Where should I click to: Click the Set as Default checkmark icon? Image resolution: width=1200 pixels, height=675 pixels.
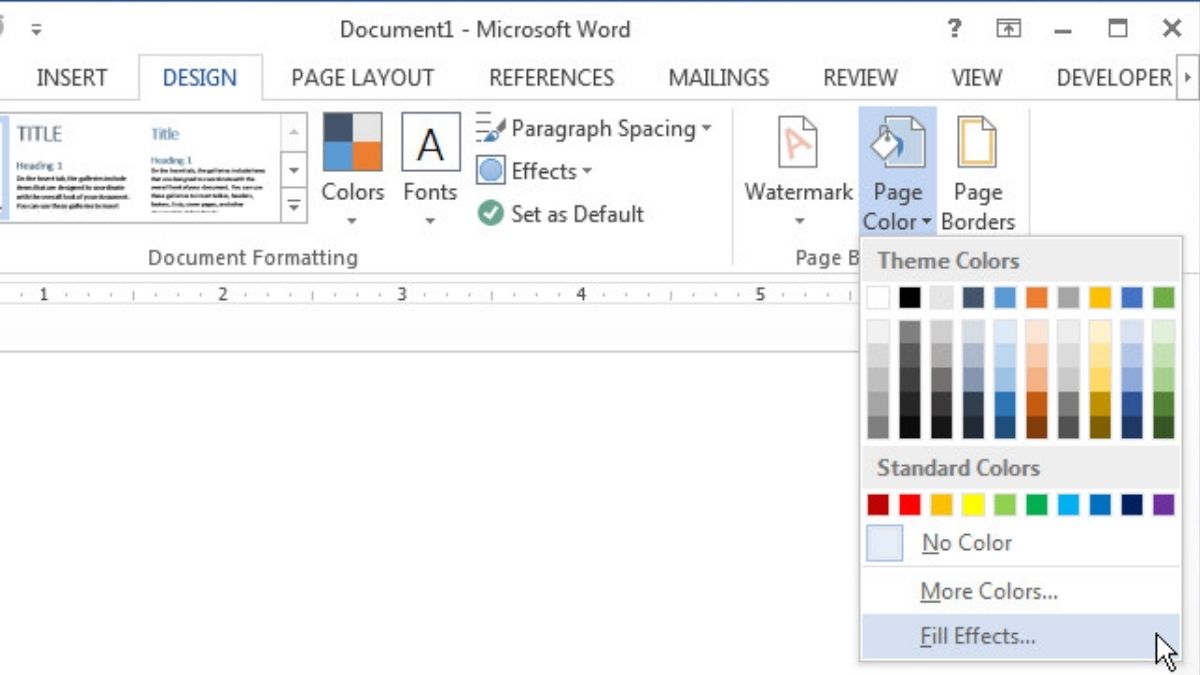pyautogui.click(x=490, y=213)
